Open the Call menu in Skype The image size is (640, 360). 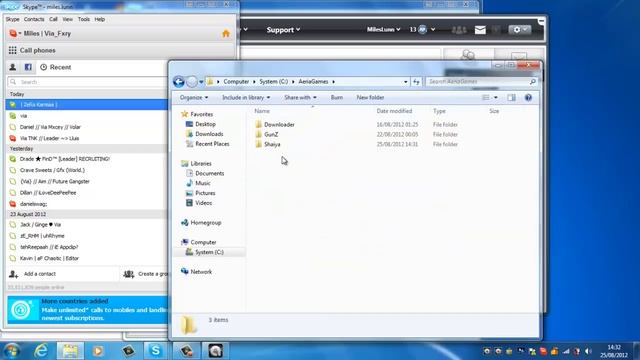[53, 19]
